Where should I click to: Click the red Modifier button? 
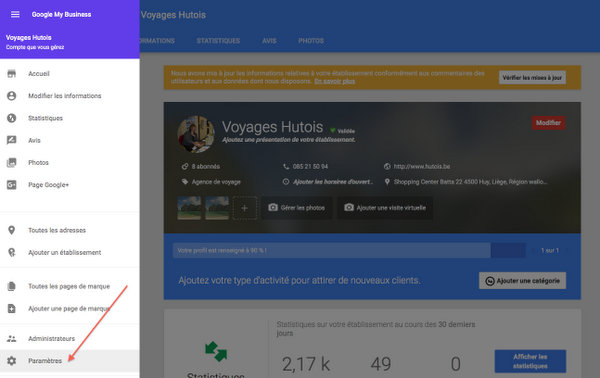(548, 123)
